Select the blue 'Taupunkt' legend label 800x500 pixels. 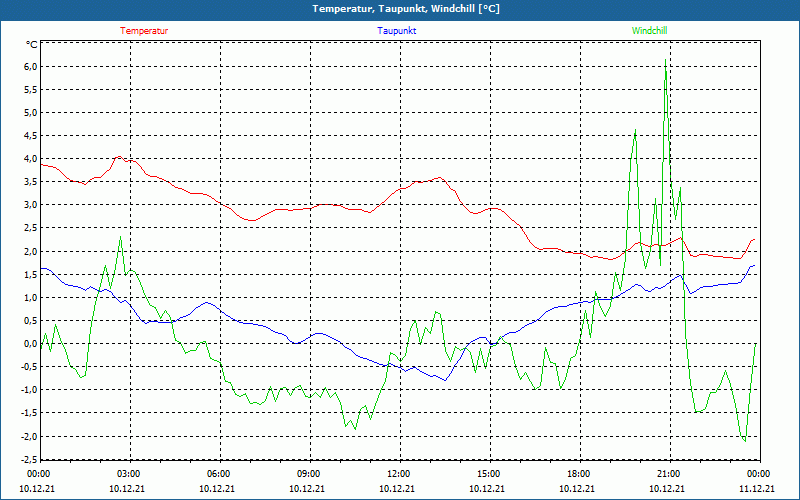(397, 31)
